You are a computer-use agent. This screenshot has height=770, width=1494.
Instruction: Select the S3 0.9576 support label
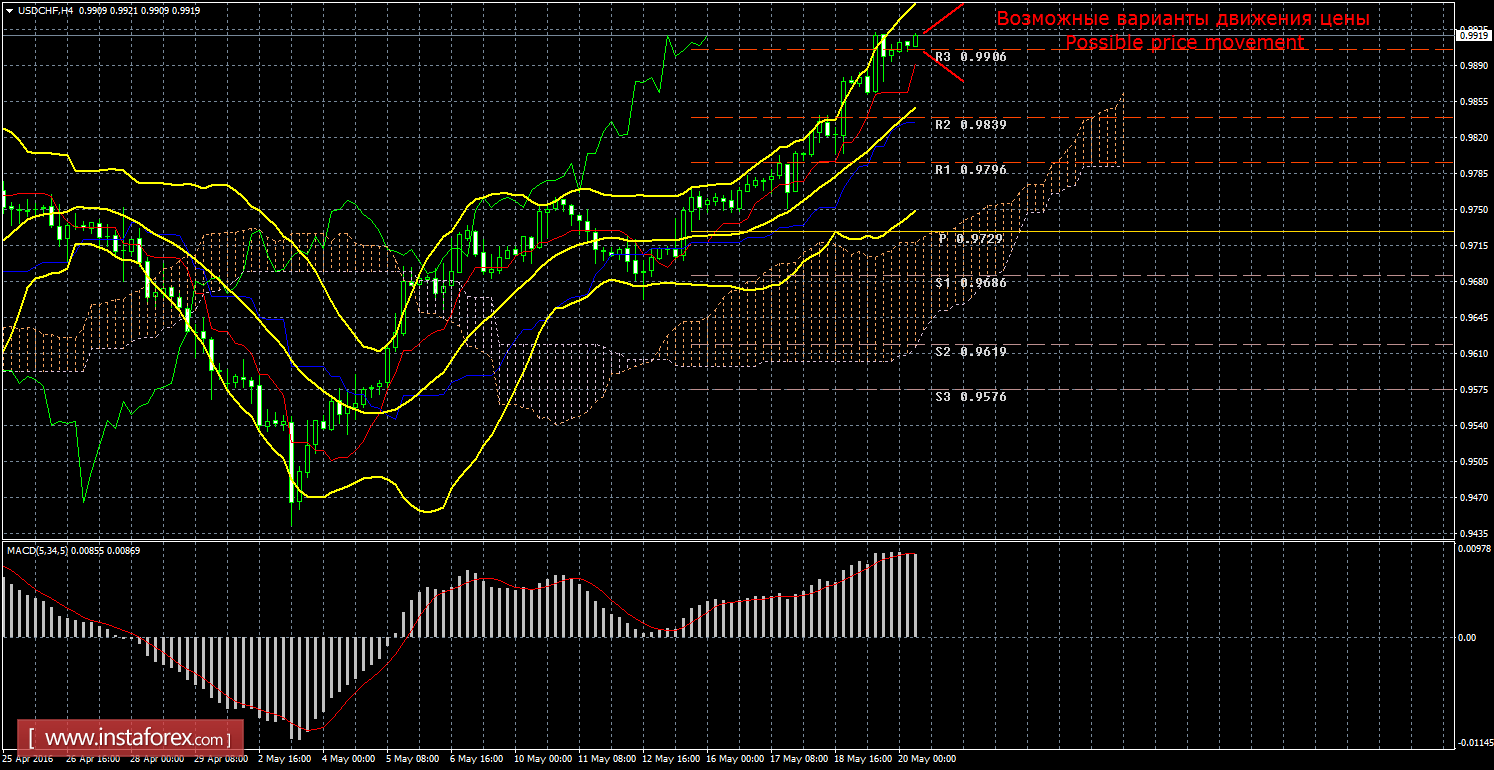click(x=970, y=397)
